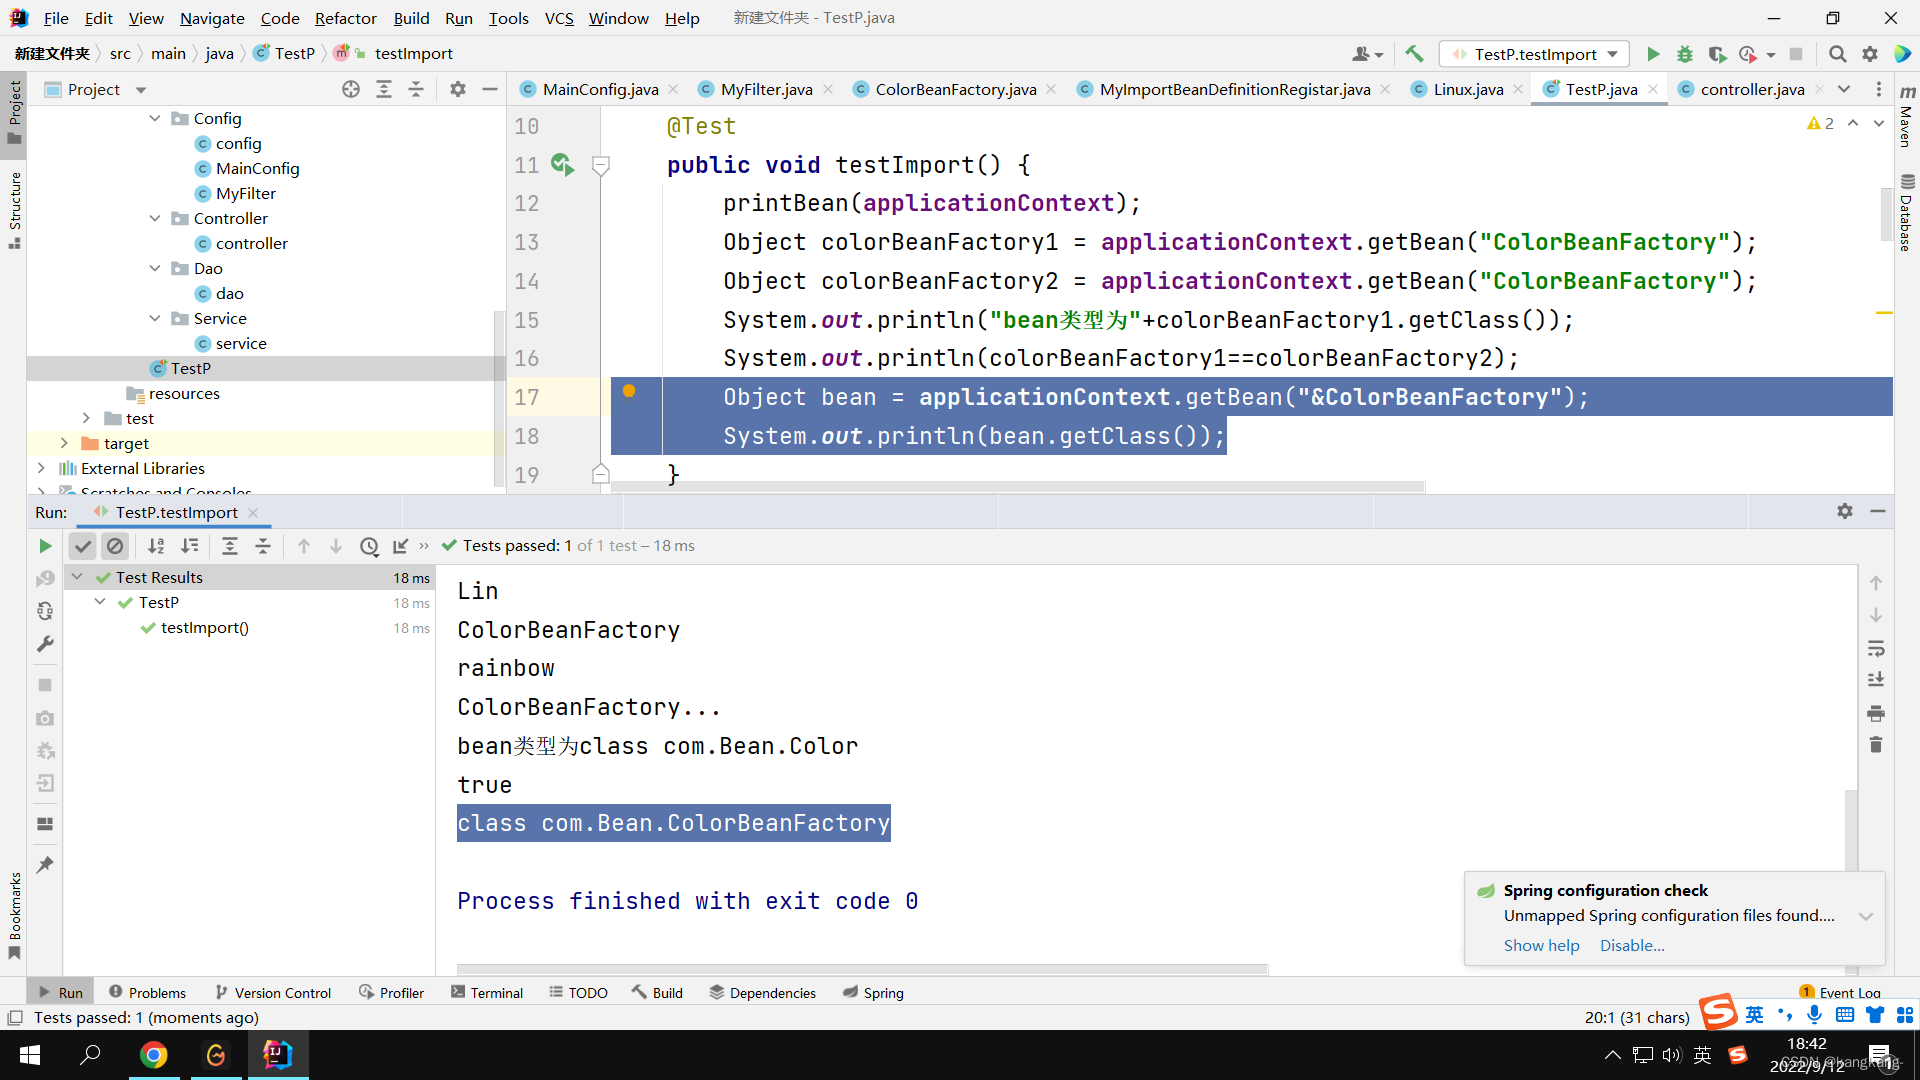Screen dimensions: 1920x1080
Task: Expand the target folder node
Action: [x=64, y=443]
